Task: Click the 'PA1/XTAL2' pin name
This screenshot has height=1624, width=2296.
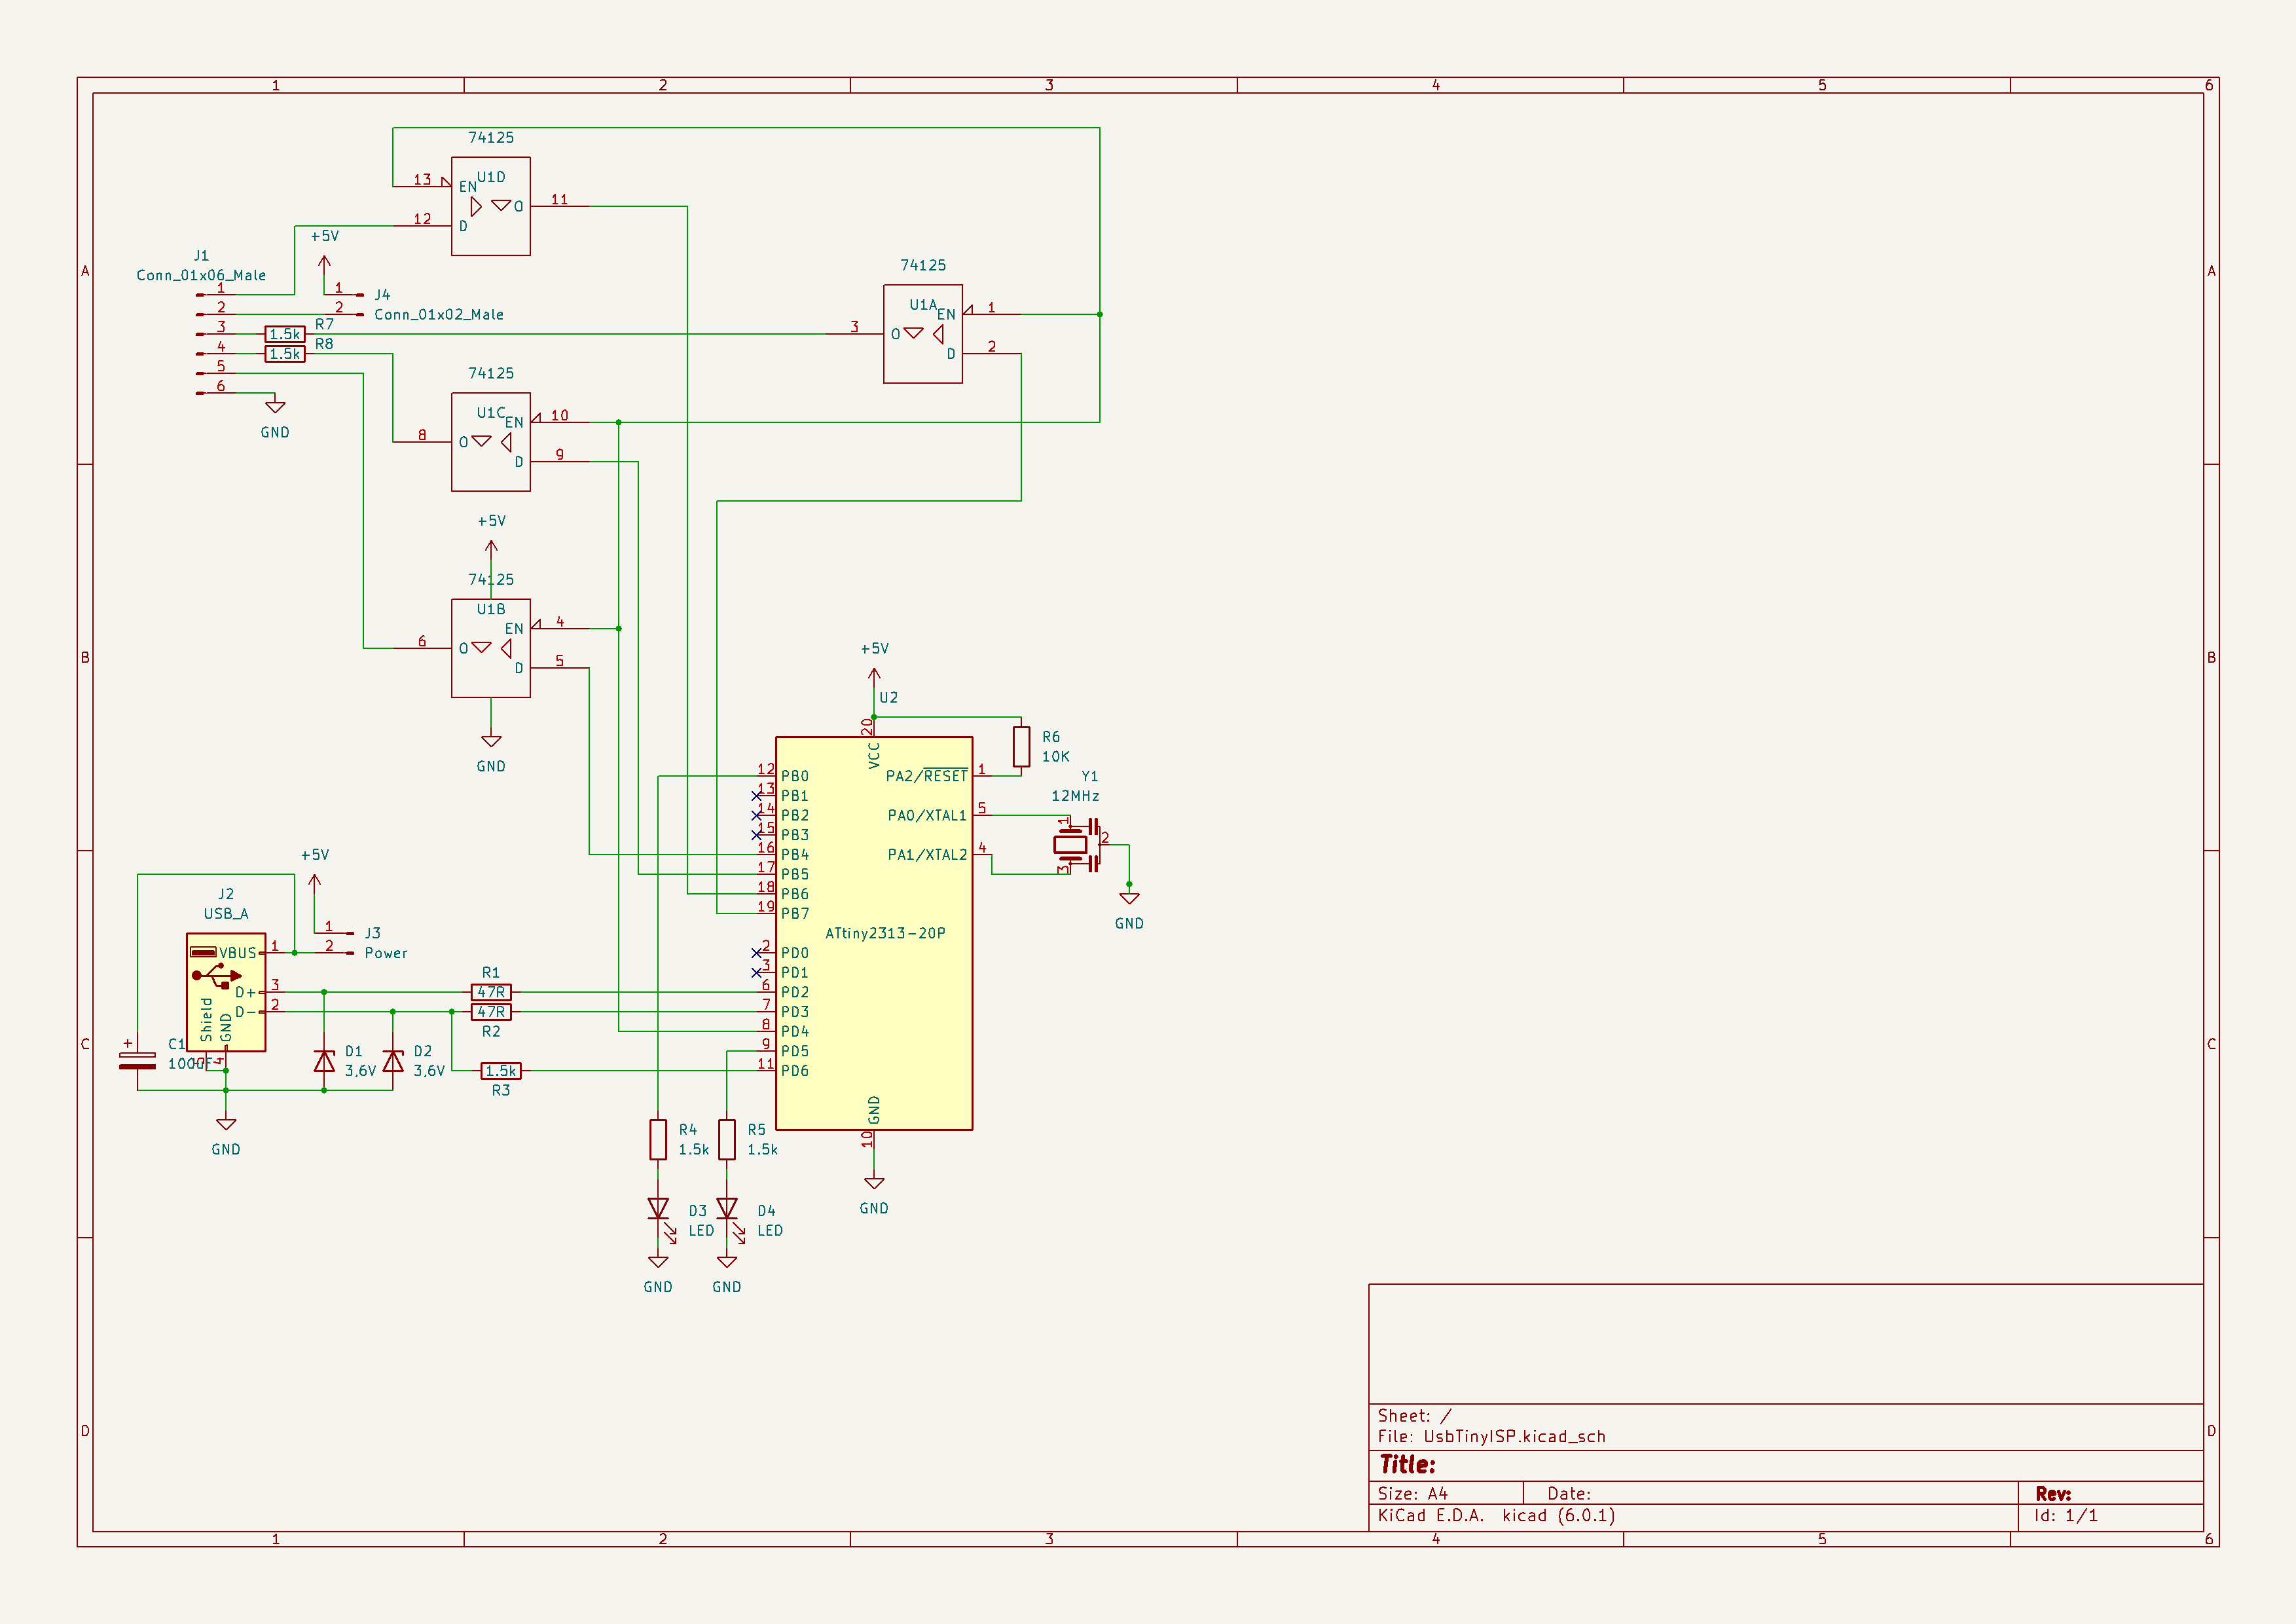Action: 927,854
